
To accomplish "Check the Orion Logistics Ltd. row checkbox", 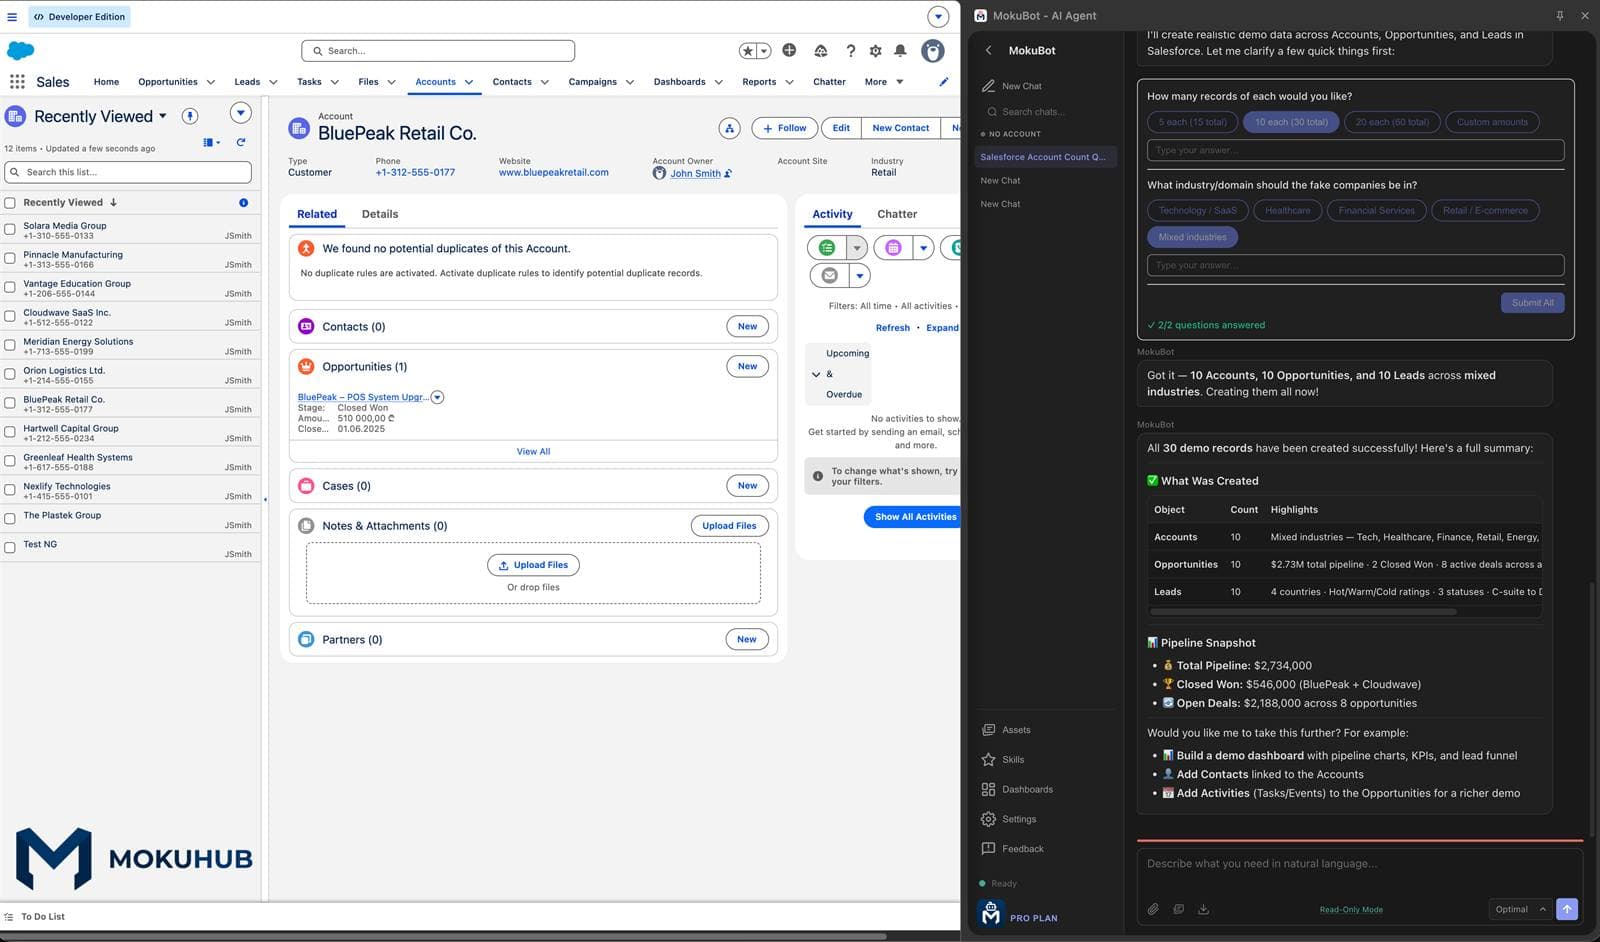I will coord(10,374).
